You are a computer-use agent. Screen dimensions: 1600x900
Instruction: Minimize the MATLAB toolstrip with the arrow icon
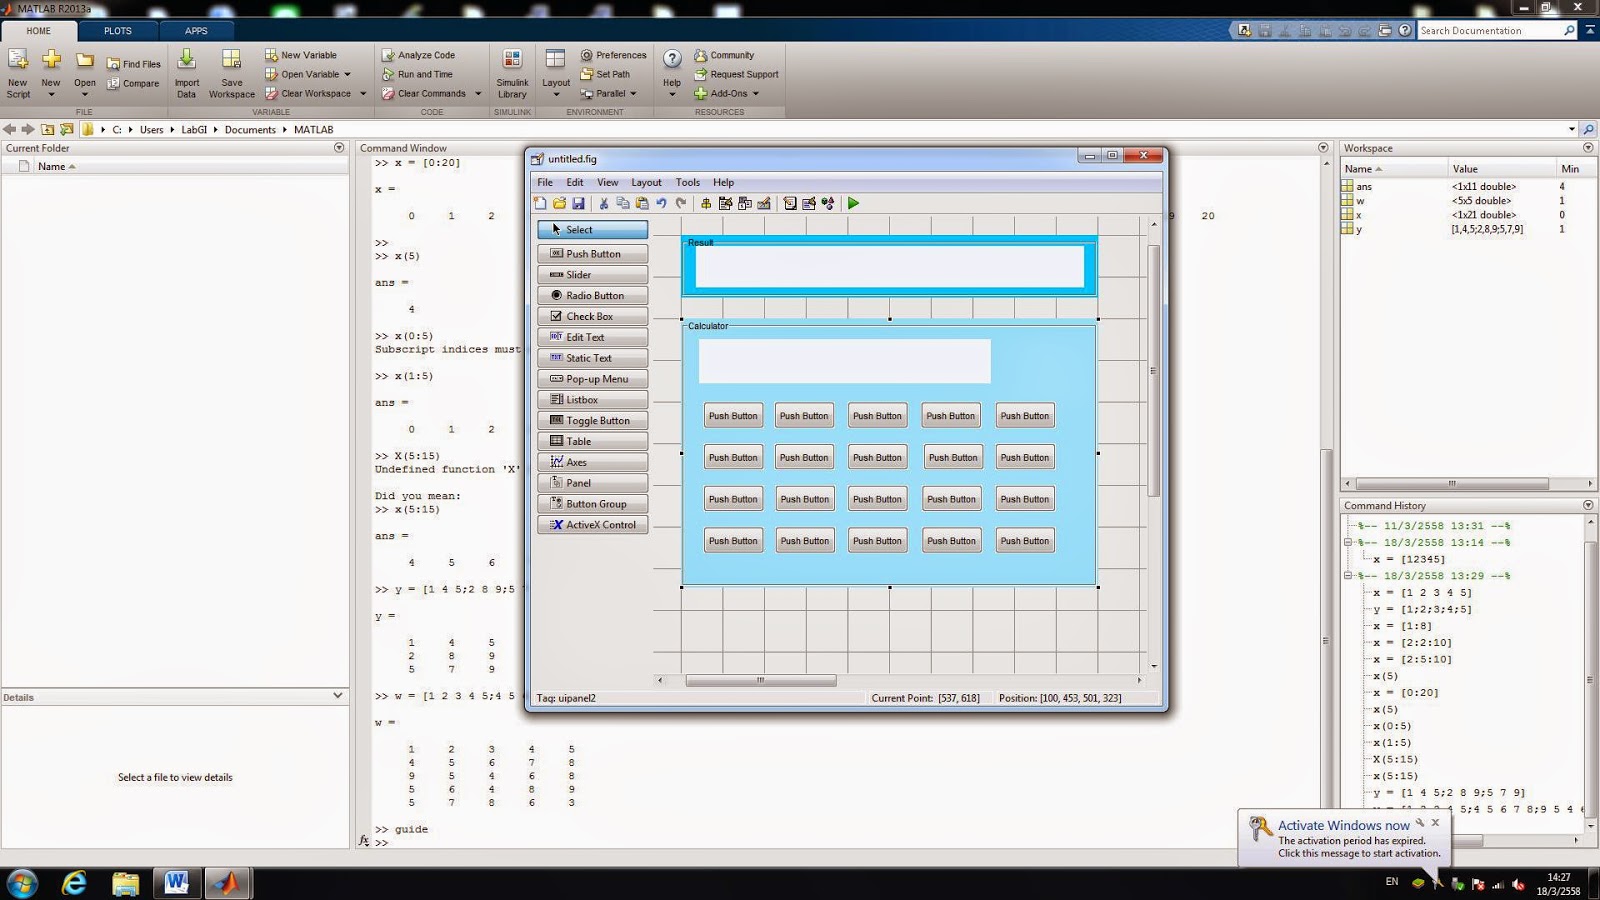click(1590, 30)
